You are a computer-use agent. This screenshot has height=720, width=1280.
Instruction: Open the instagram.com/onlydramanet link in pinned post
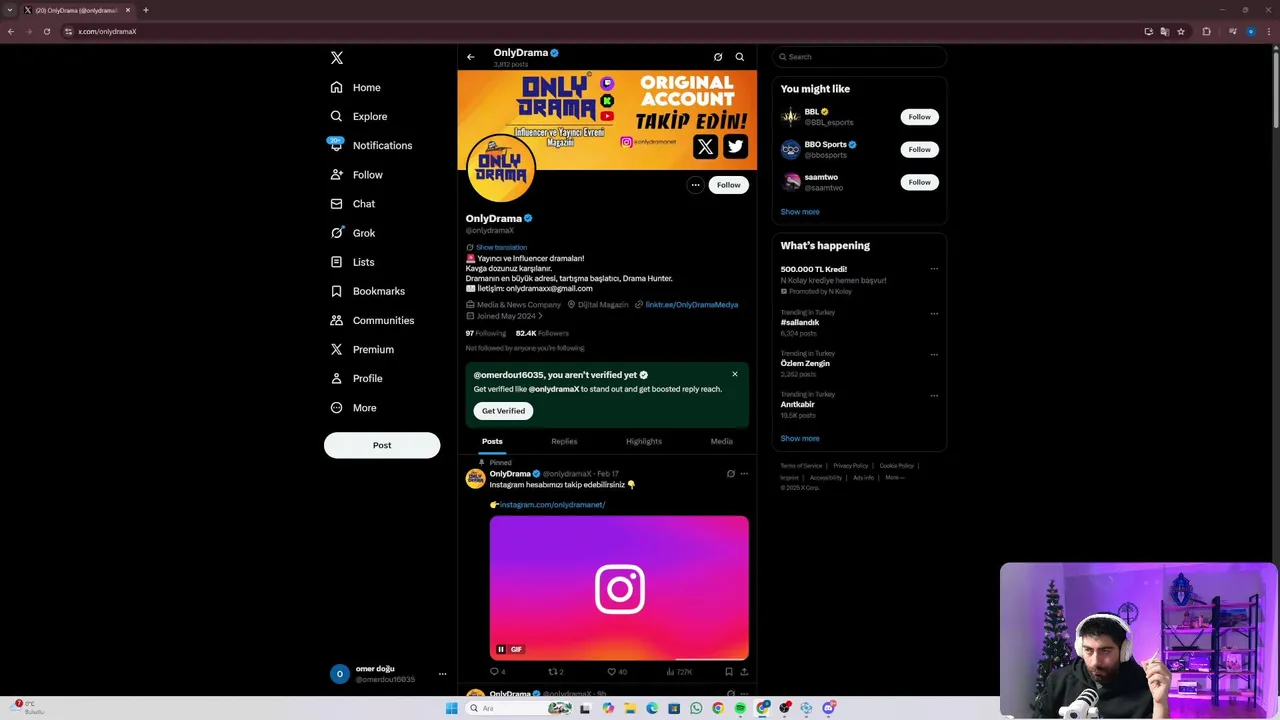pyautogui.click(x=552, y=505)
